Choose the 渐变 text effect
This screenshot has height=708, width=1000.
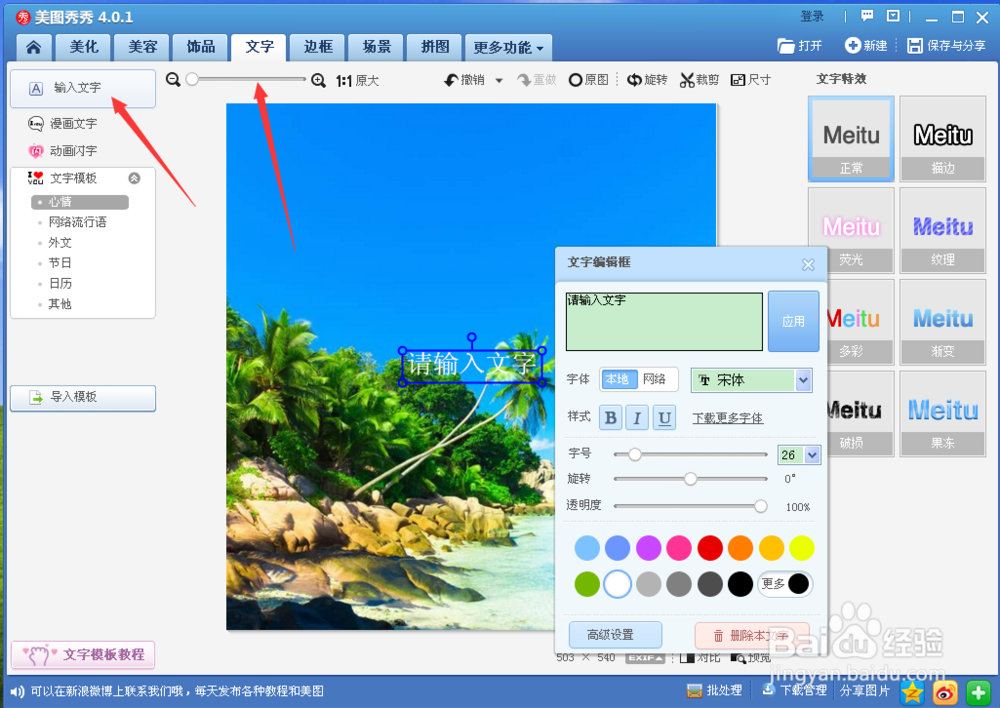943,322
